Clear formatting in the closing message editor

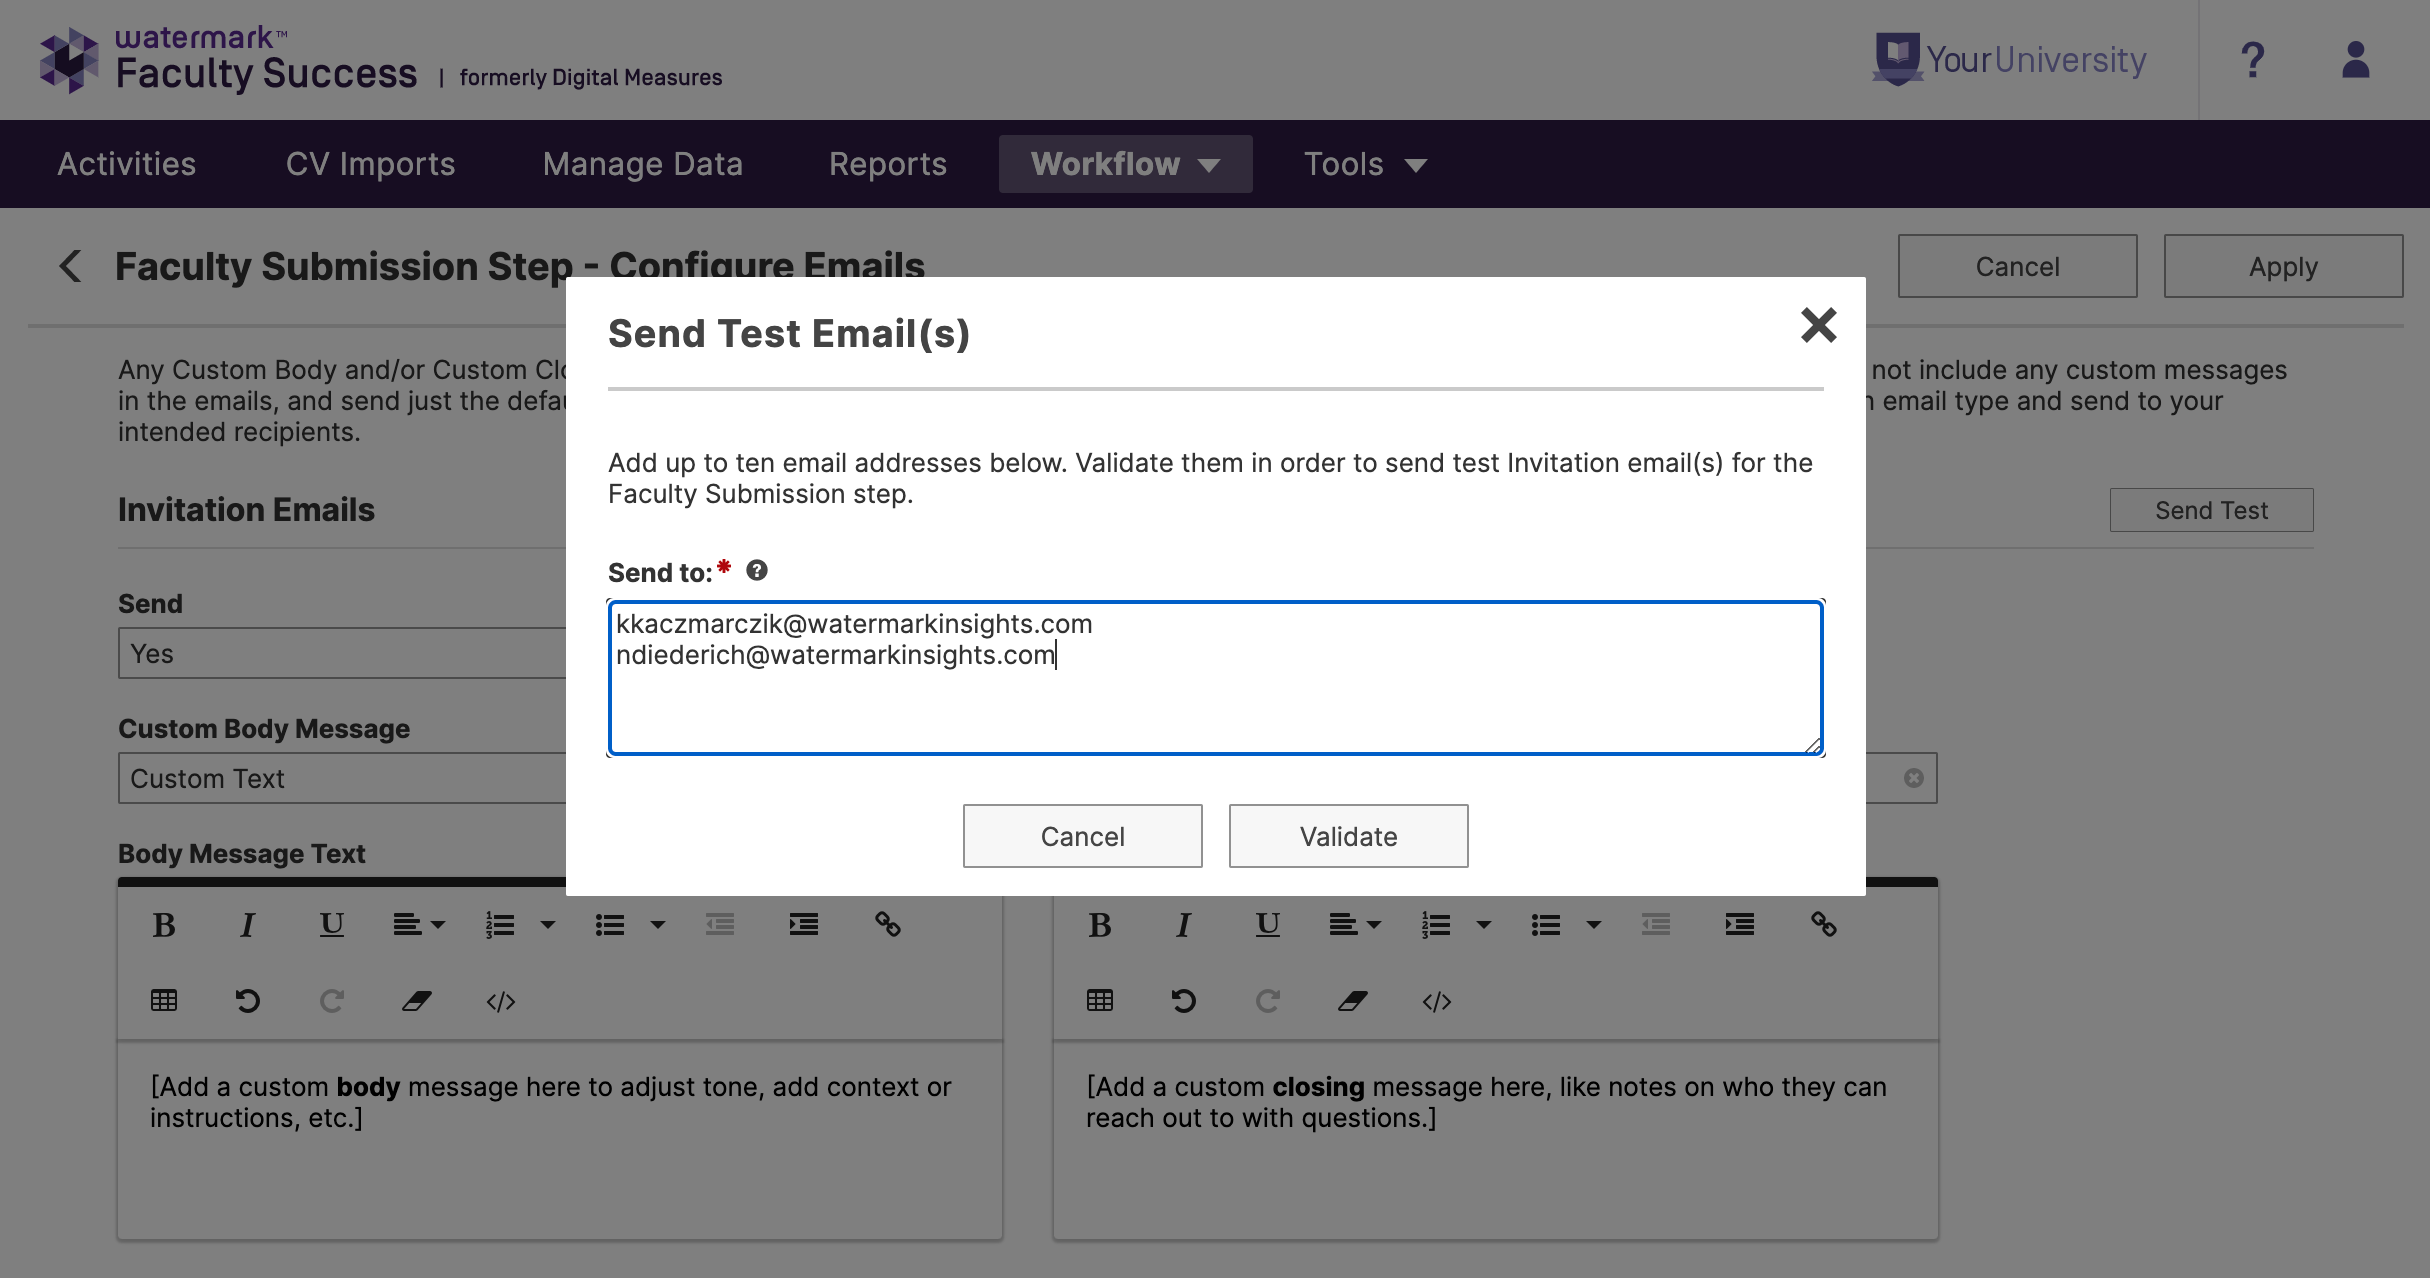click(1352, 1001)
